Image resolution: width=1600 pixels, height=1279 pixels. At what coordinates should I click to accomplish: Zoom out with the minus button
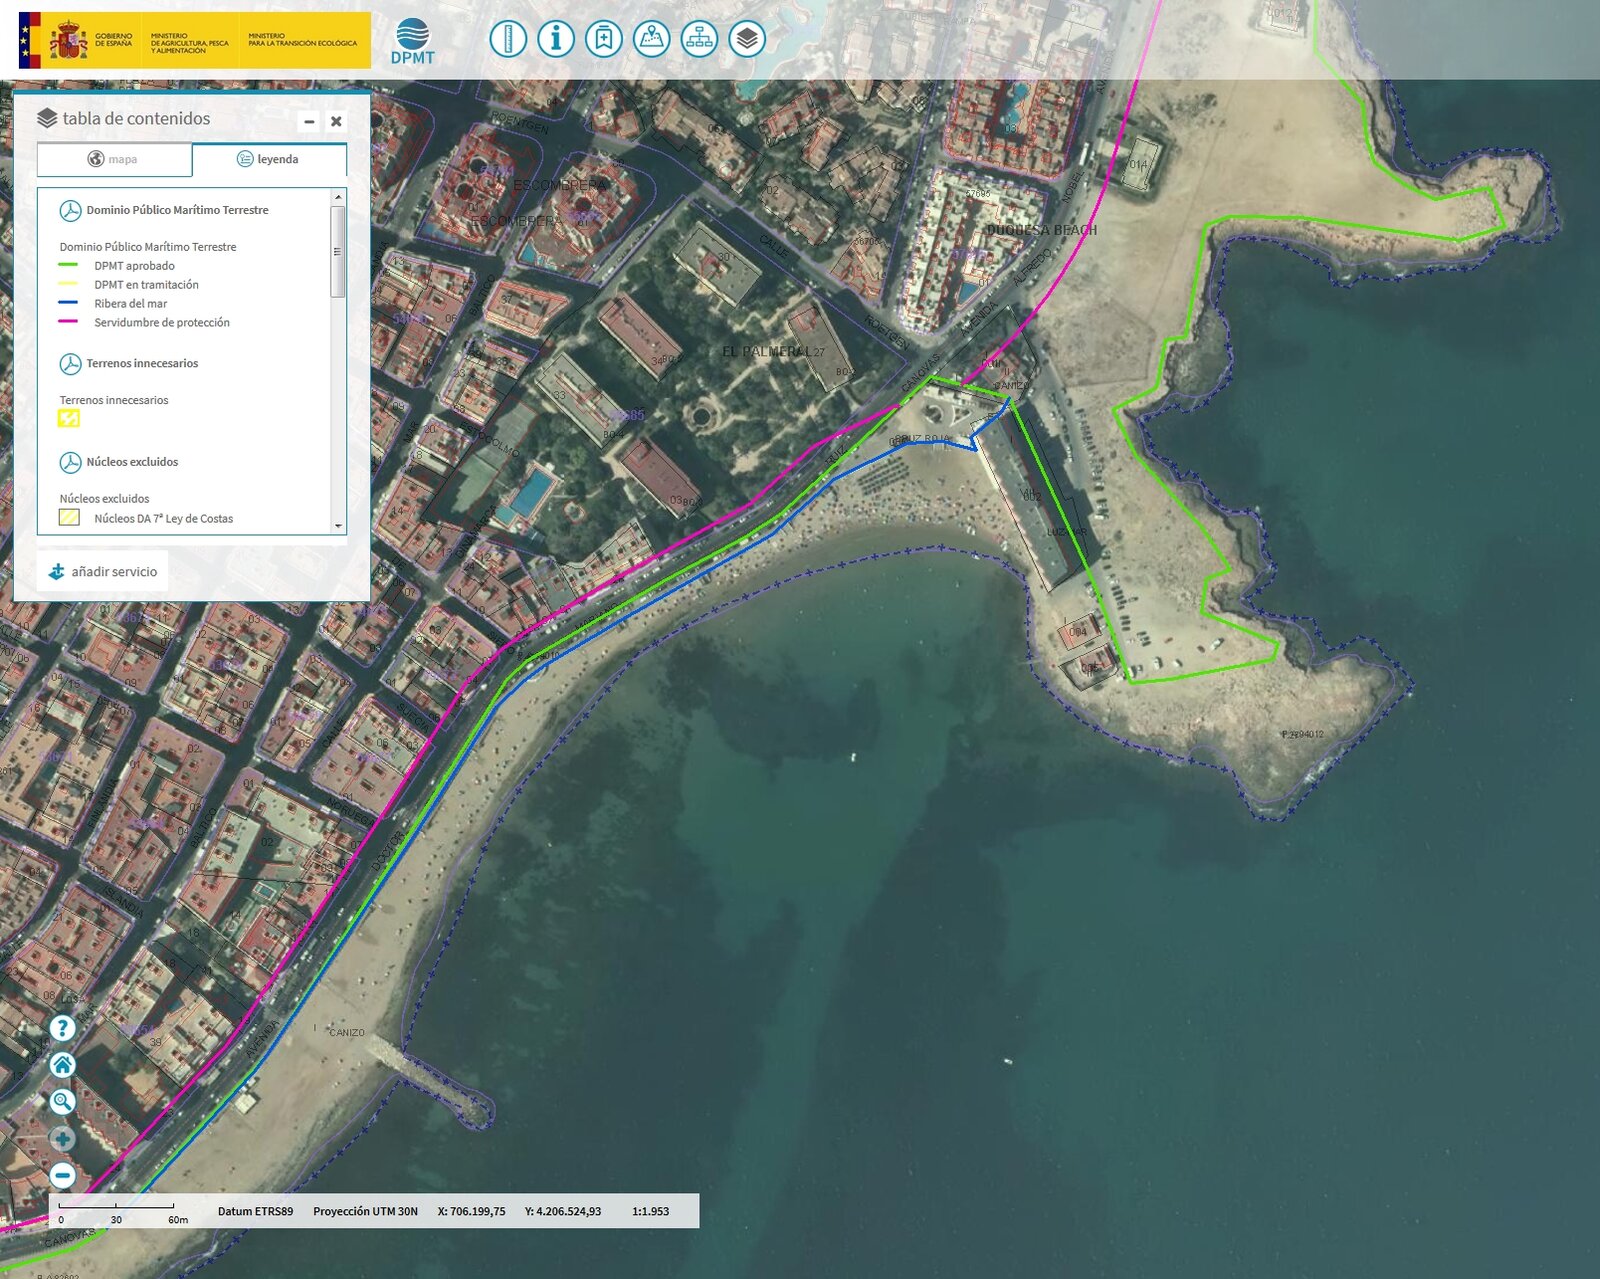pos(62,1176)
